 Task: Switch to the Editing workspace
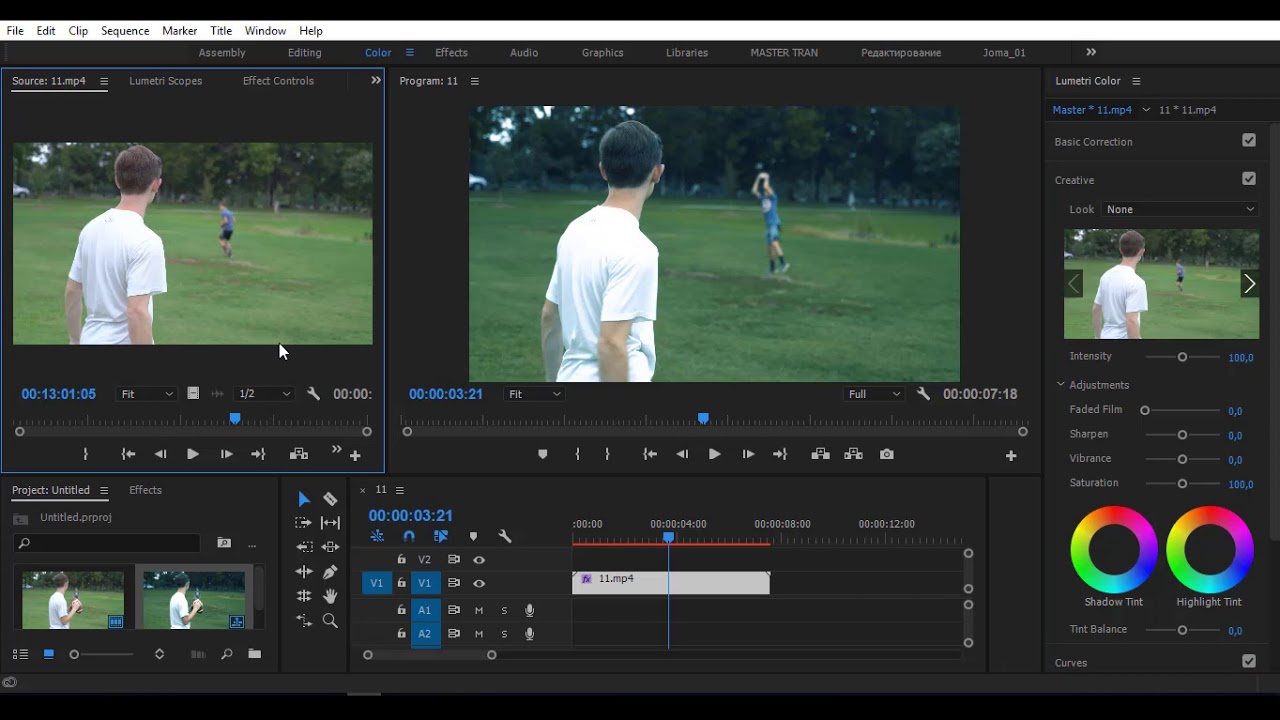pyautogui.click(x=305, y=52)
